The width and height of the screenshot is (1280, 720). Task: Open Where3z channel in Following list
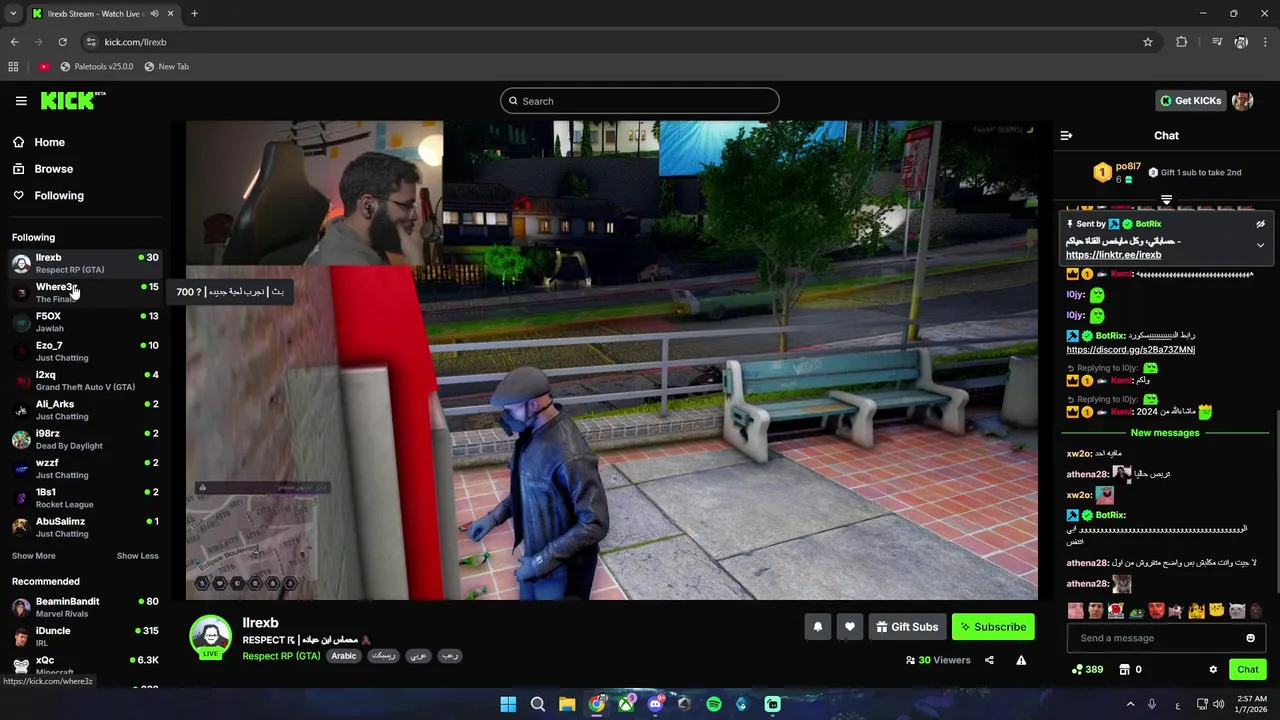pyautogui.click(x=85, y=293)
